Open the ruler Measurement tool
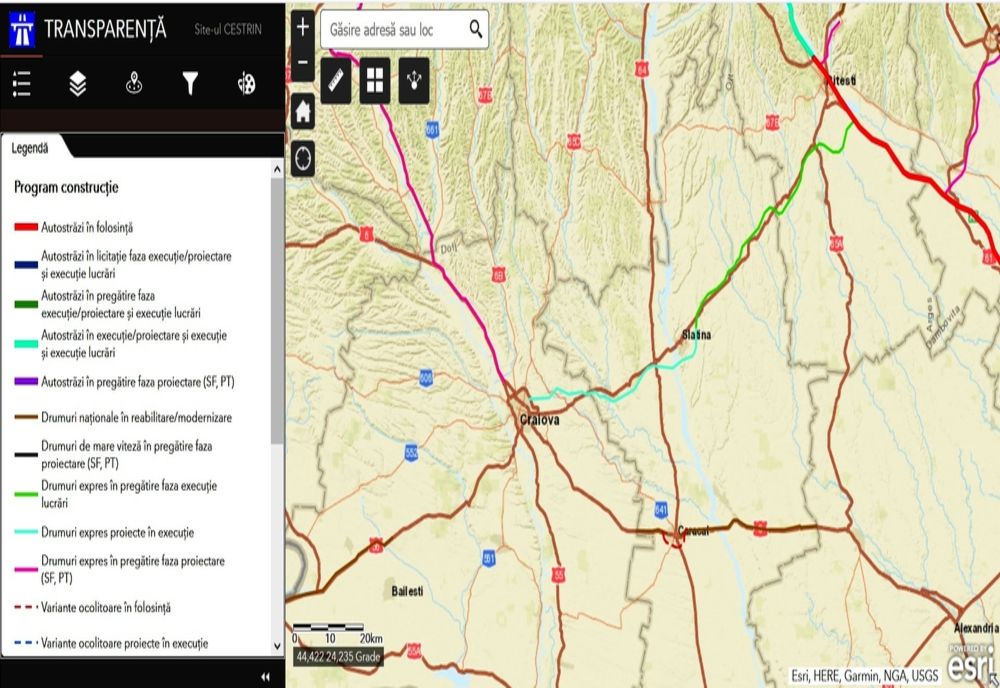Viewport: 1000px width, 688px height. point(336,81)
